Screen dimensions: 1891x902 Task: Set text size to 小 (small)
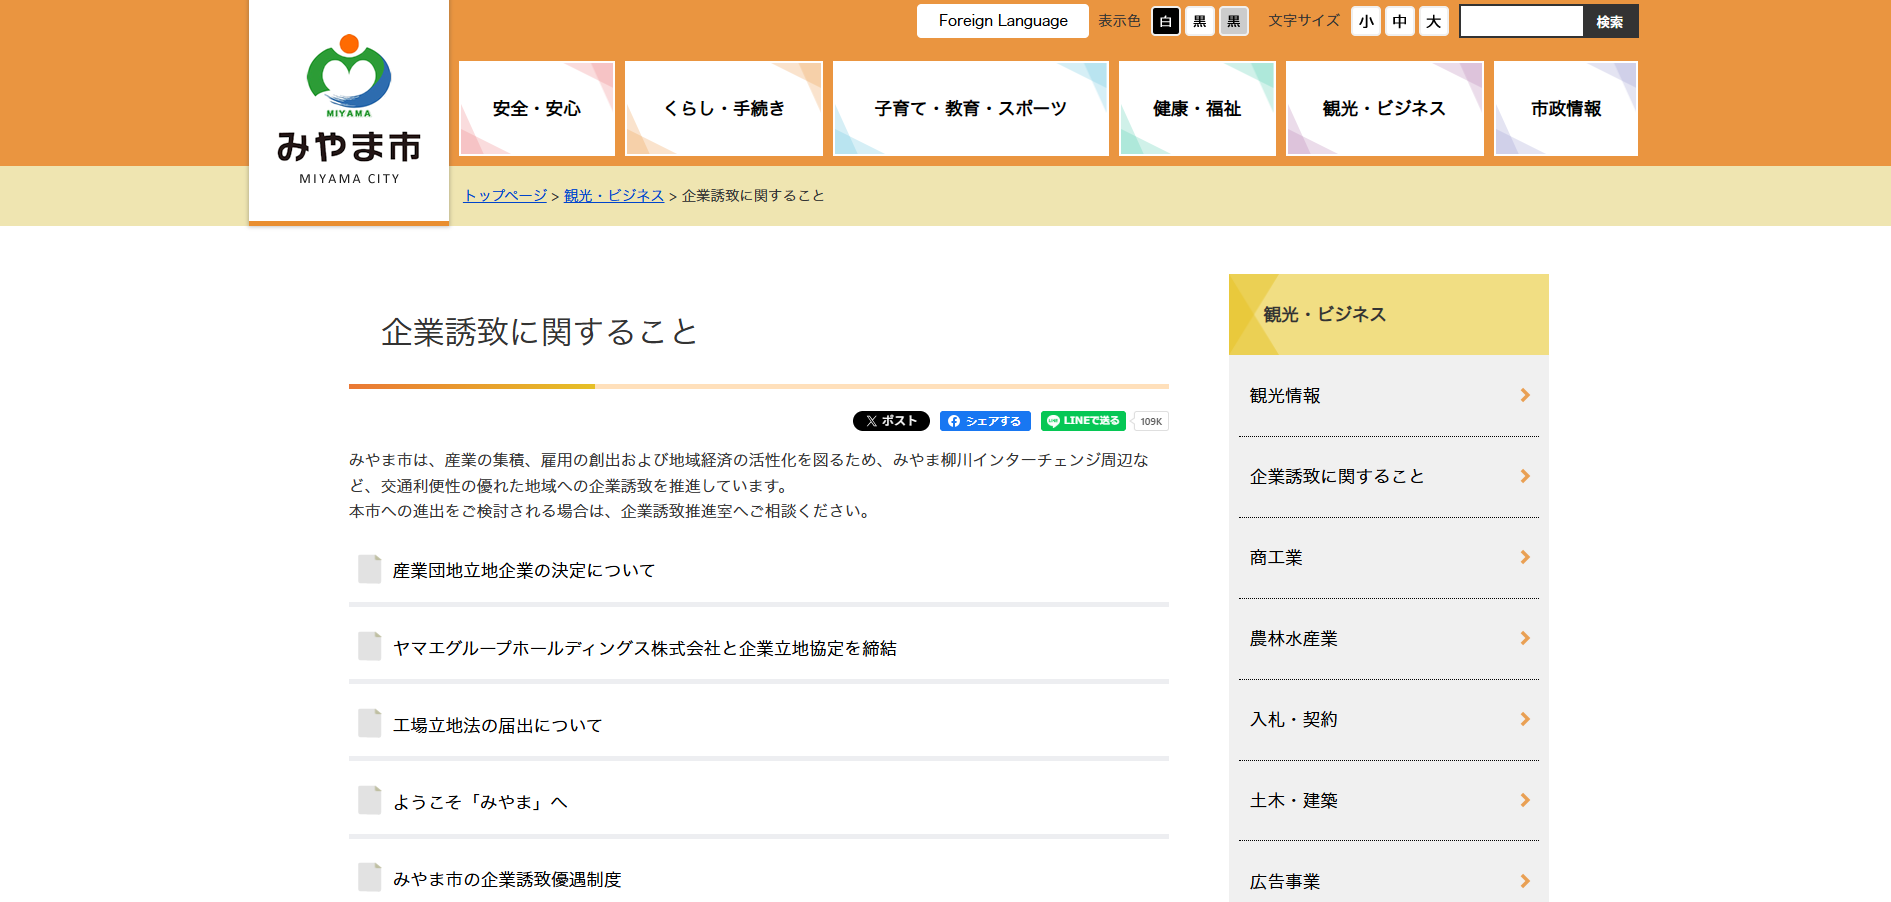click(1366, 21)
